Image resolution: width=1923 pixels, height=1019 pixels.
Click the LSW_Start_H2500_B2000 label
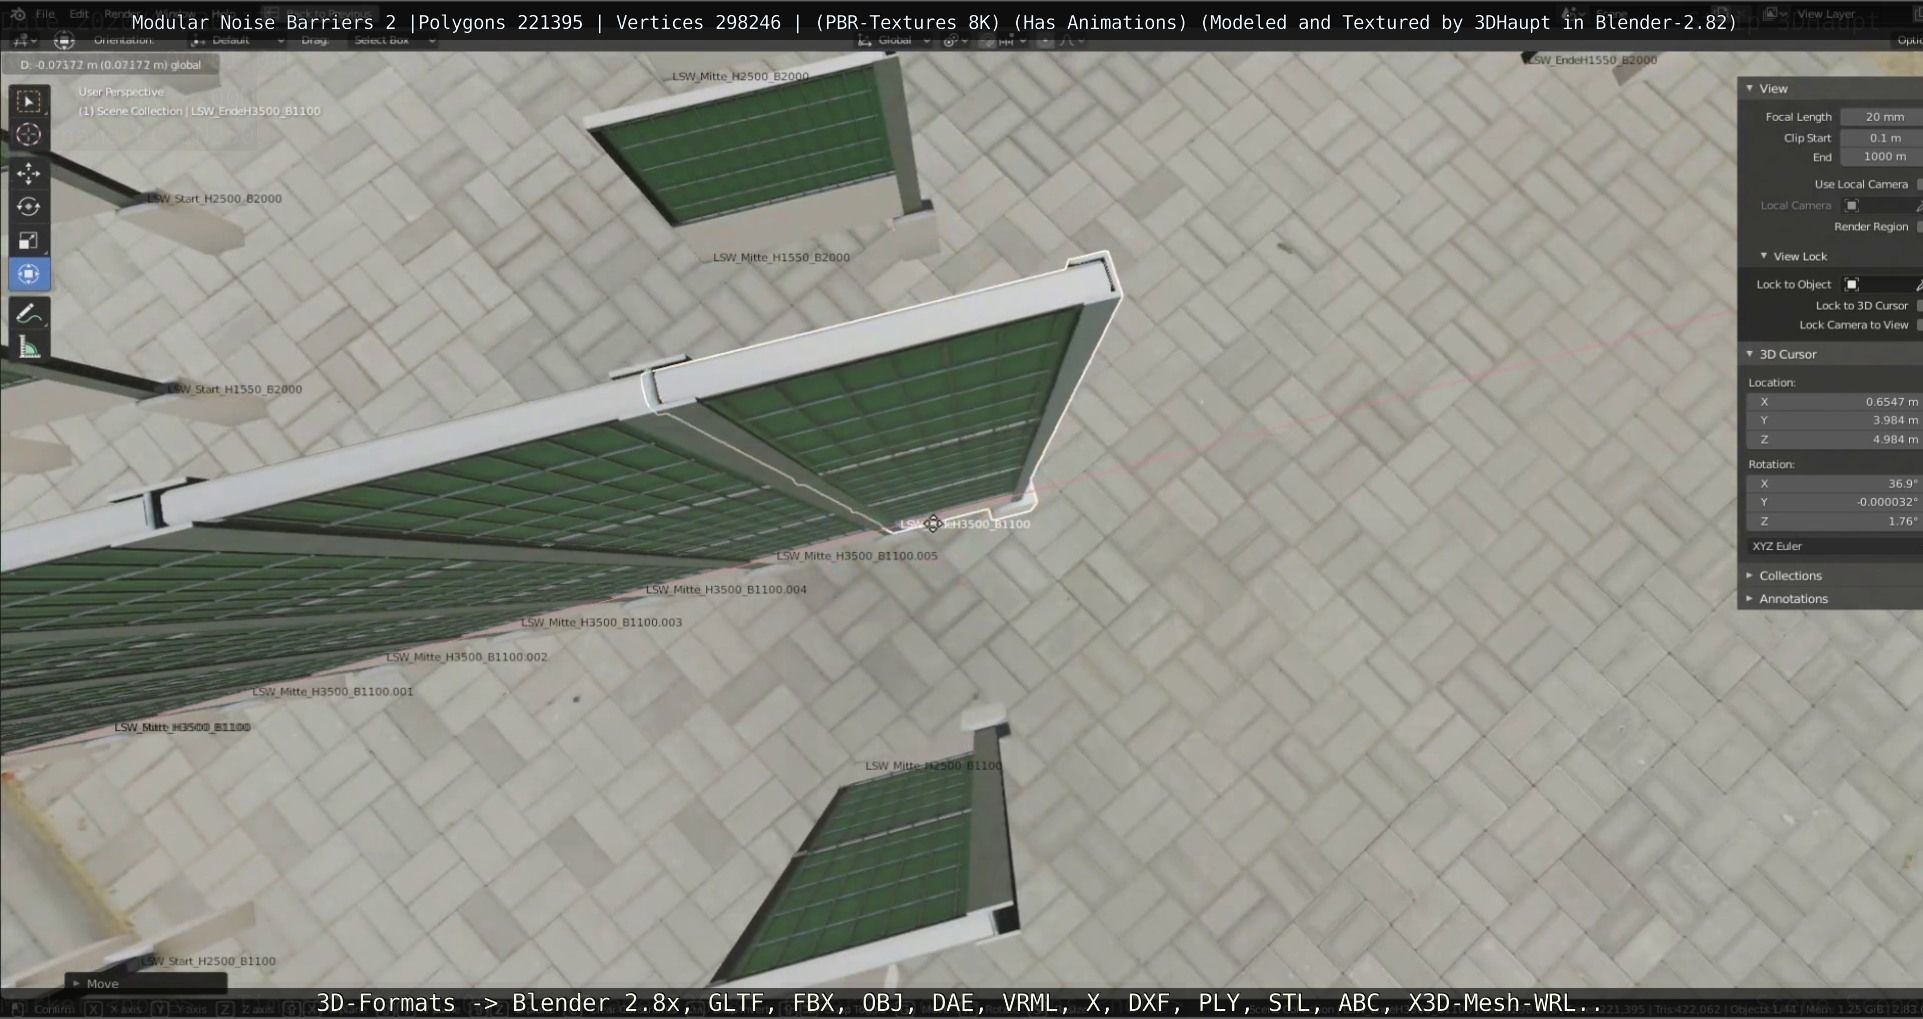[214, 198]
